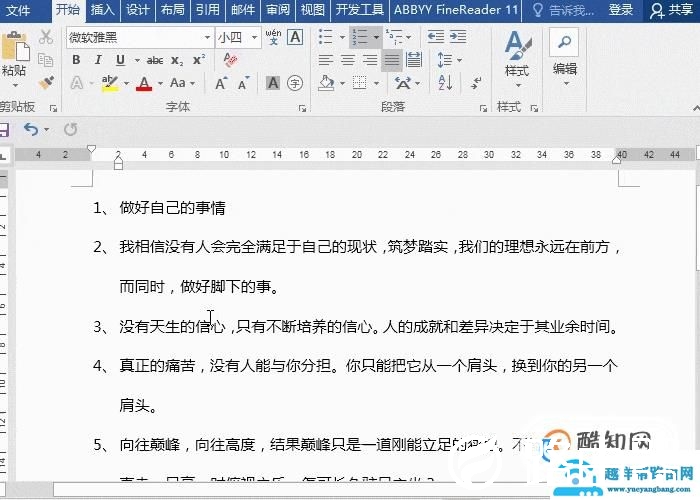The height and width of the screenshot is (500, 700).
Task: Switch to the 审阅 Review tab
Action: [x=277, y=10]
